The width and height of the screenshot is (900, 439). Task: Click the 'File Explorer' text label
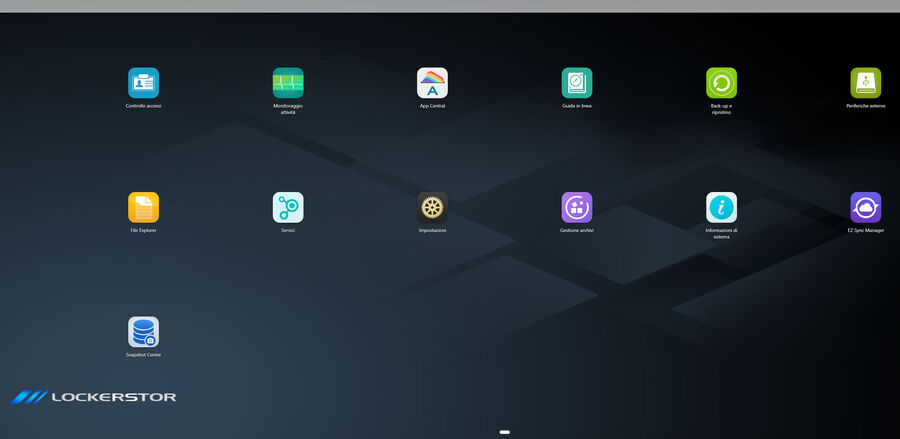click(143, 230)
